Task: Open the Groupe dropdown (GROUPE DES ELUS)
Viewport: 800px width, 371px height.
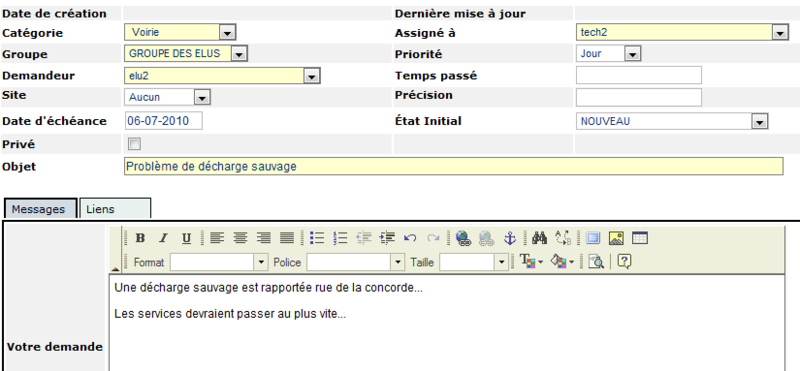Action: click(x=186, y=54)
